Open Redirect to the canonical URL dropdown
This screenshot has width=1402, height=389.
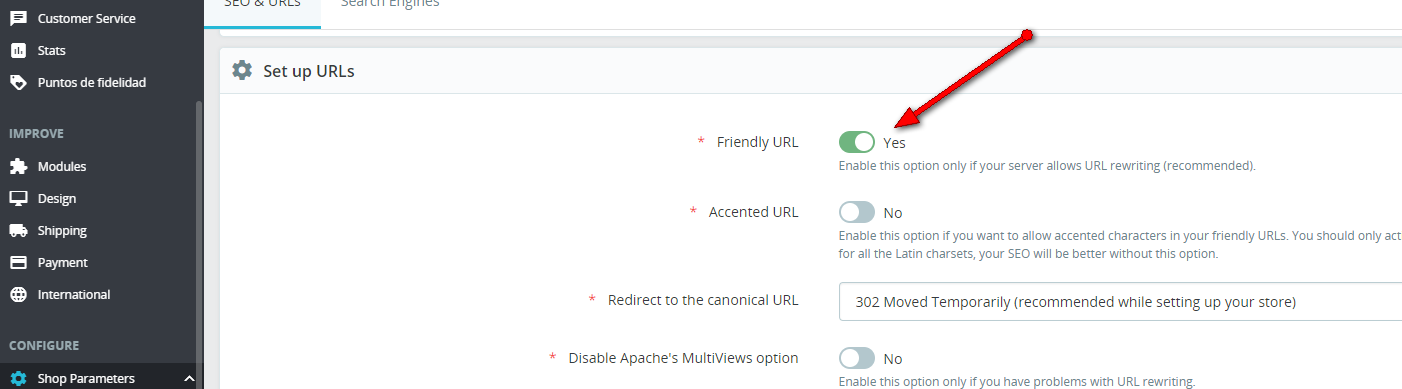[x=1120, y=301]
